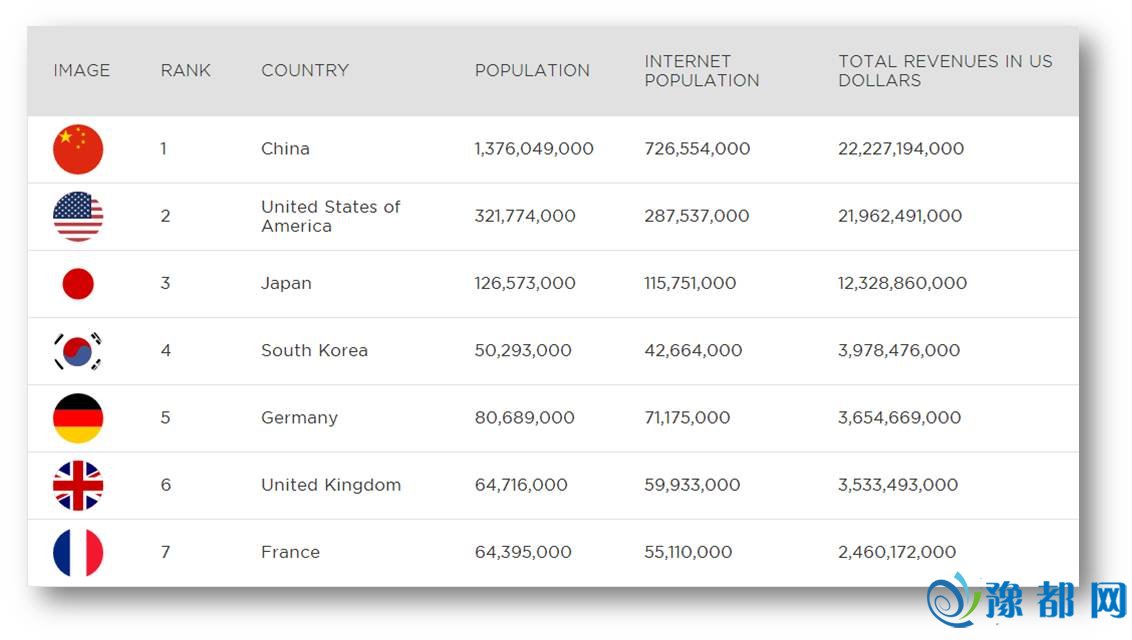Click the blue swirl watermark logo
Viewport: 1132px width, 640px height.
[955, 600]
